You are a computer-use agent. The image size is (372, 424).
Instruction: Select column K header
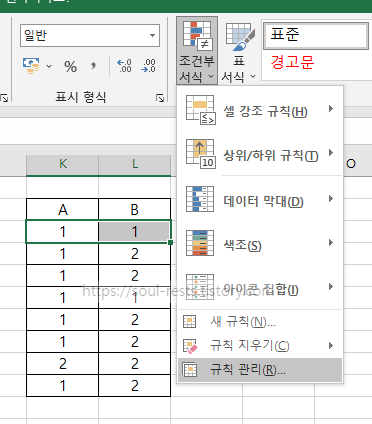tap(62, 164)
